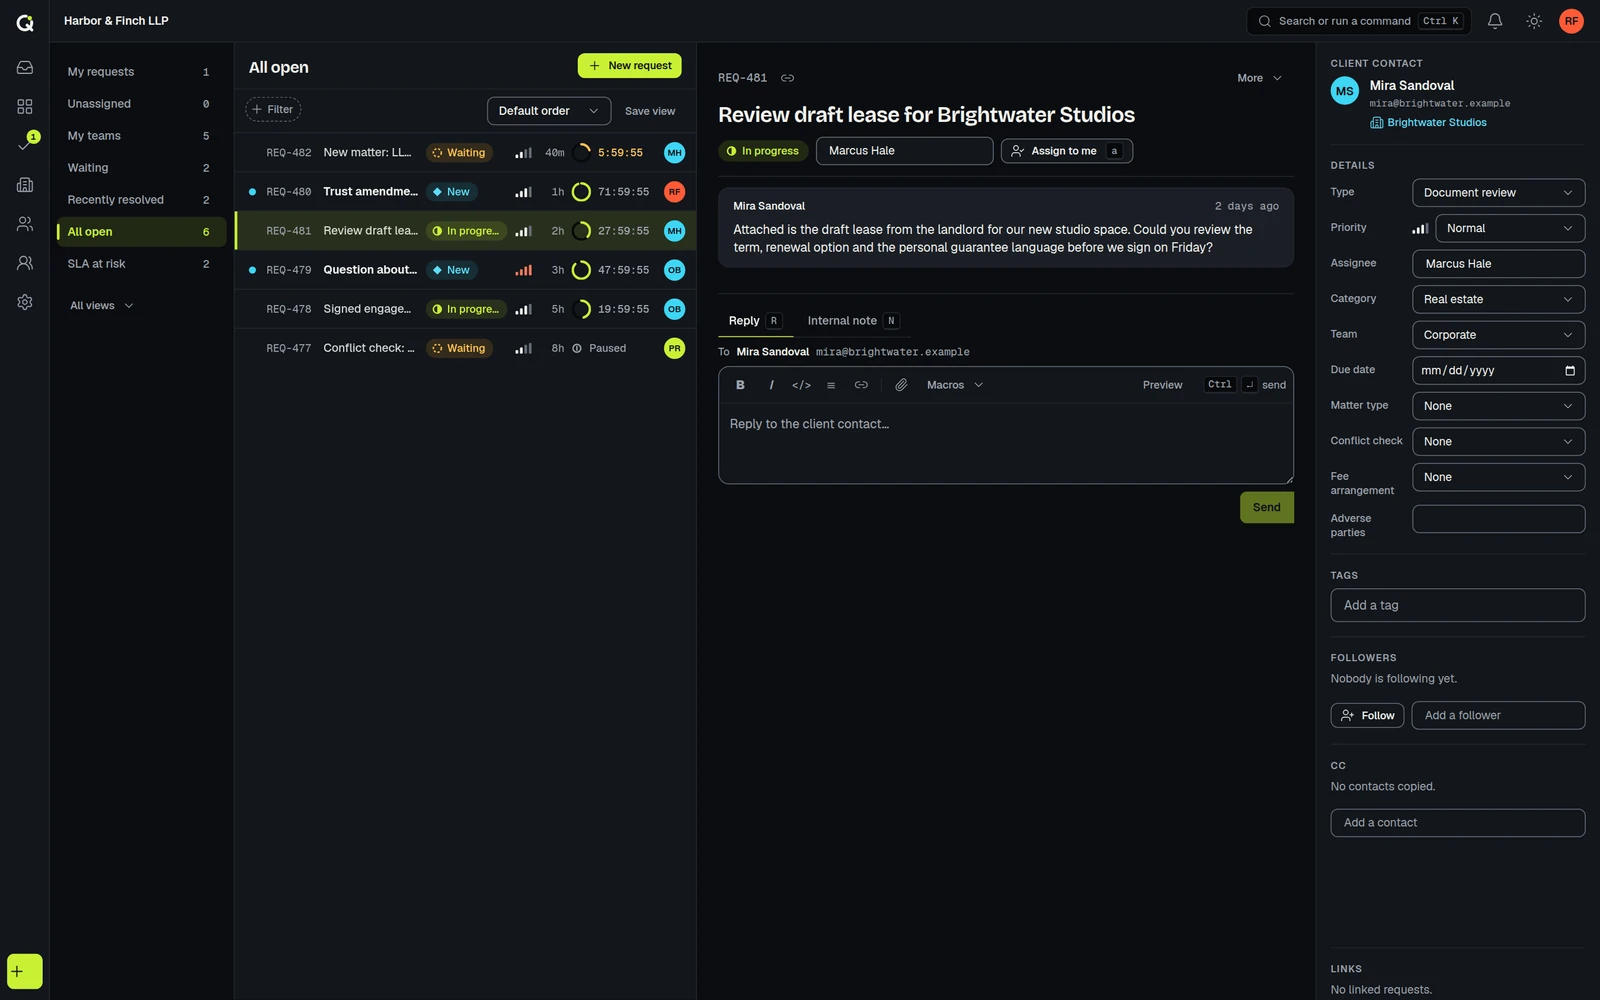Open the Priority dropdown showing Normal
1600x1000 pixels.
pyautogui.click(x=1510, y=228)
